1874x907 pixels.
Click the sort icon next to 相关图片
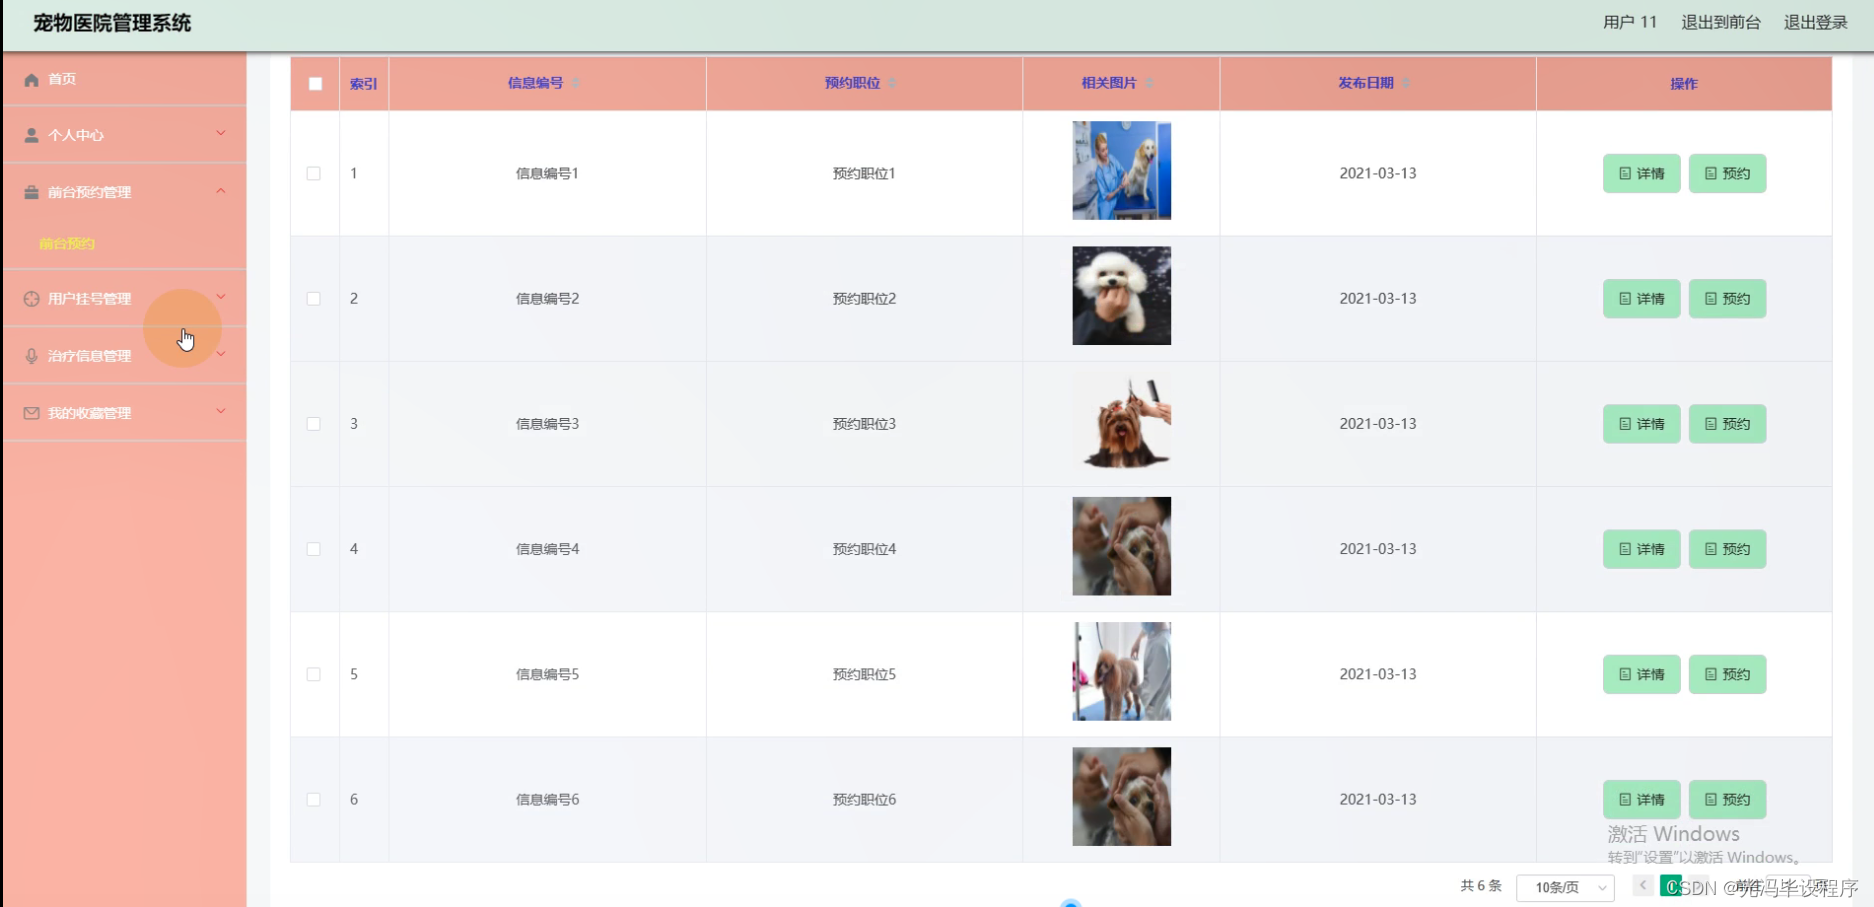coord(1149,83)
